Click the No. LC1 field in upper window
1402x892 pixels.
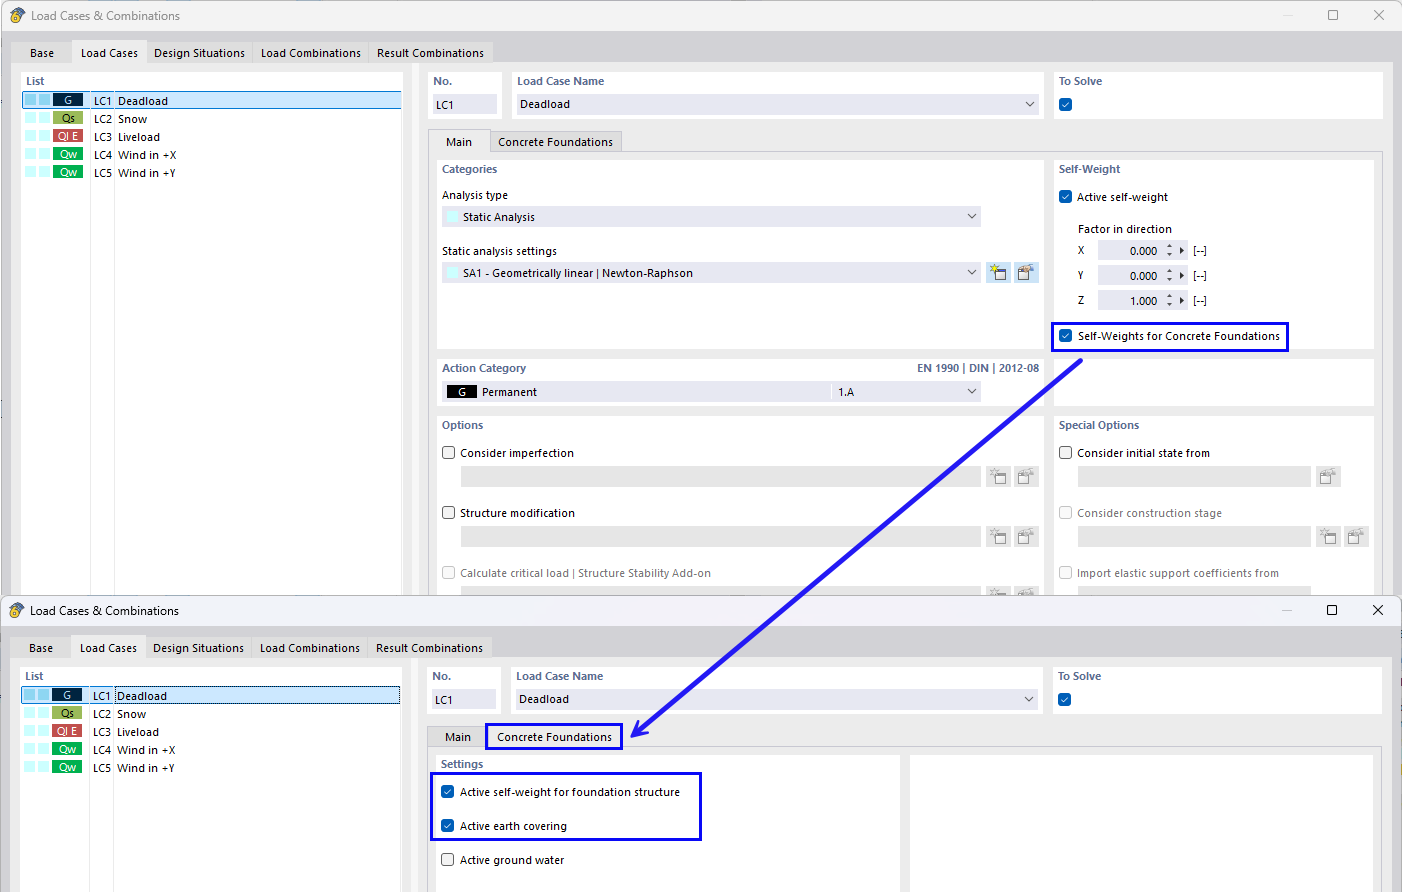click(465, 105)
